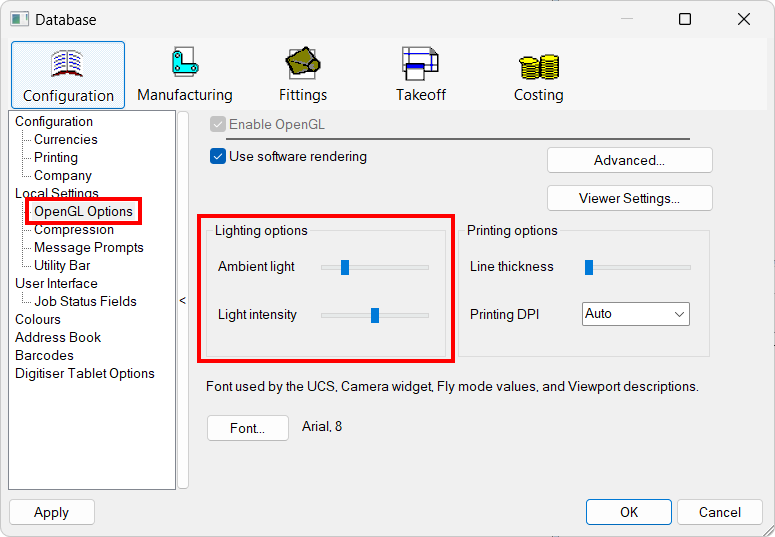Collapse the left tree panel arrow
Screen dimensions: 775x537
183,300
